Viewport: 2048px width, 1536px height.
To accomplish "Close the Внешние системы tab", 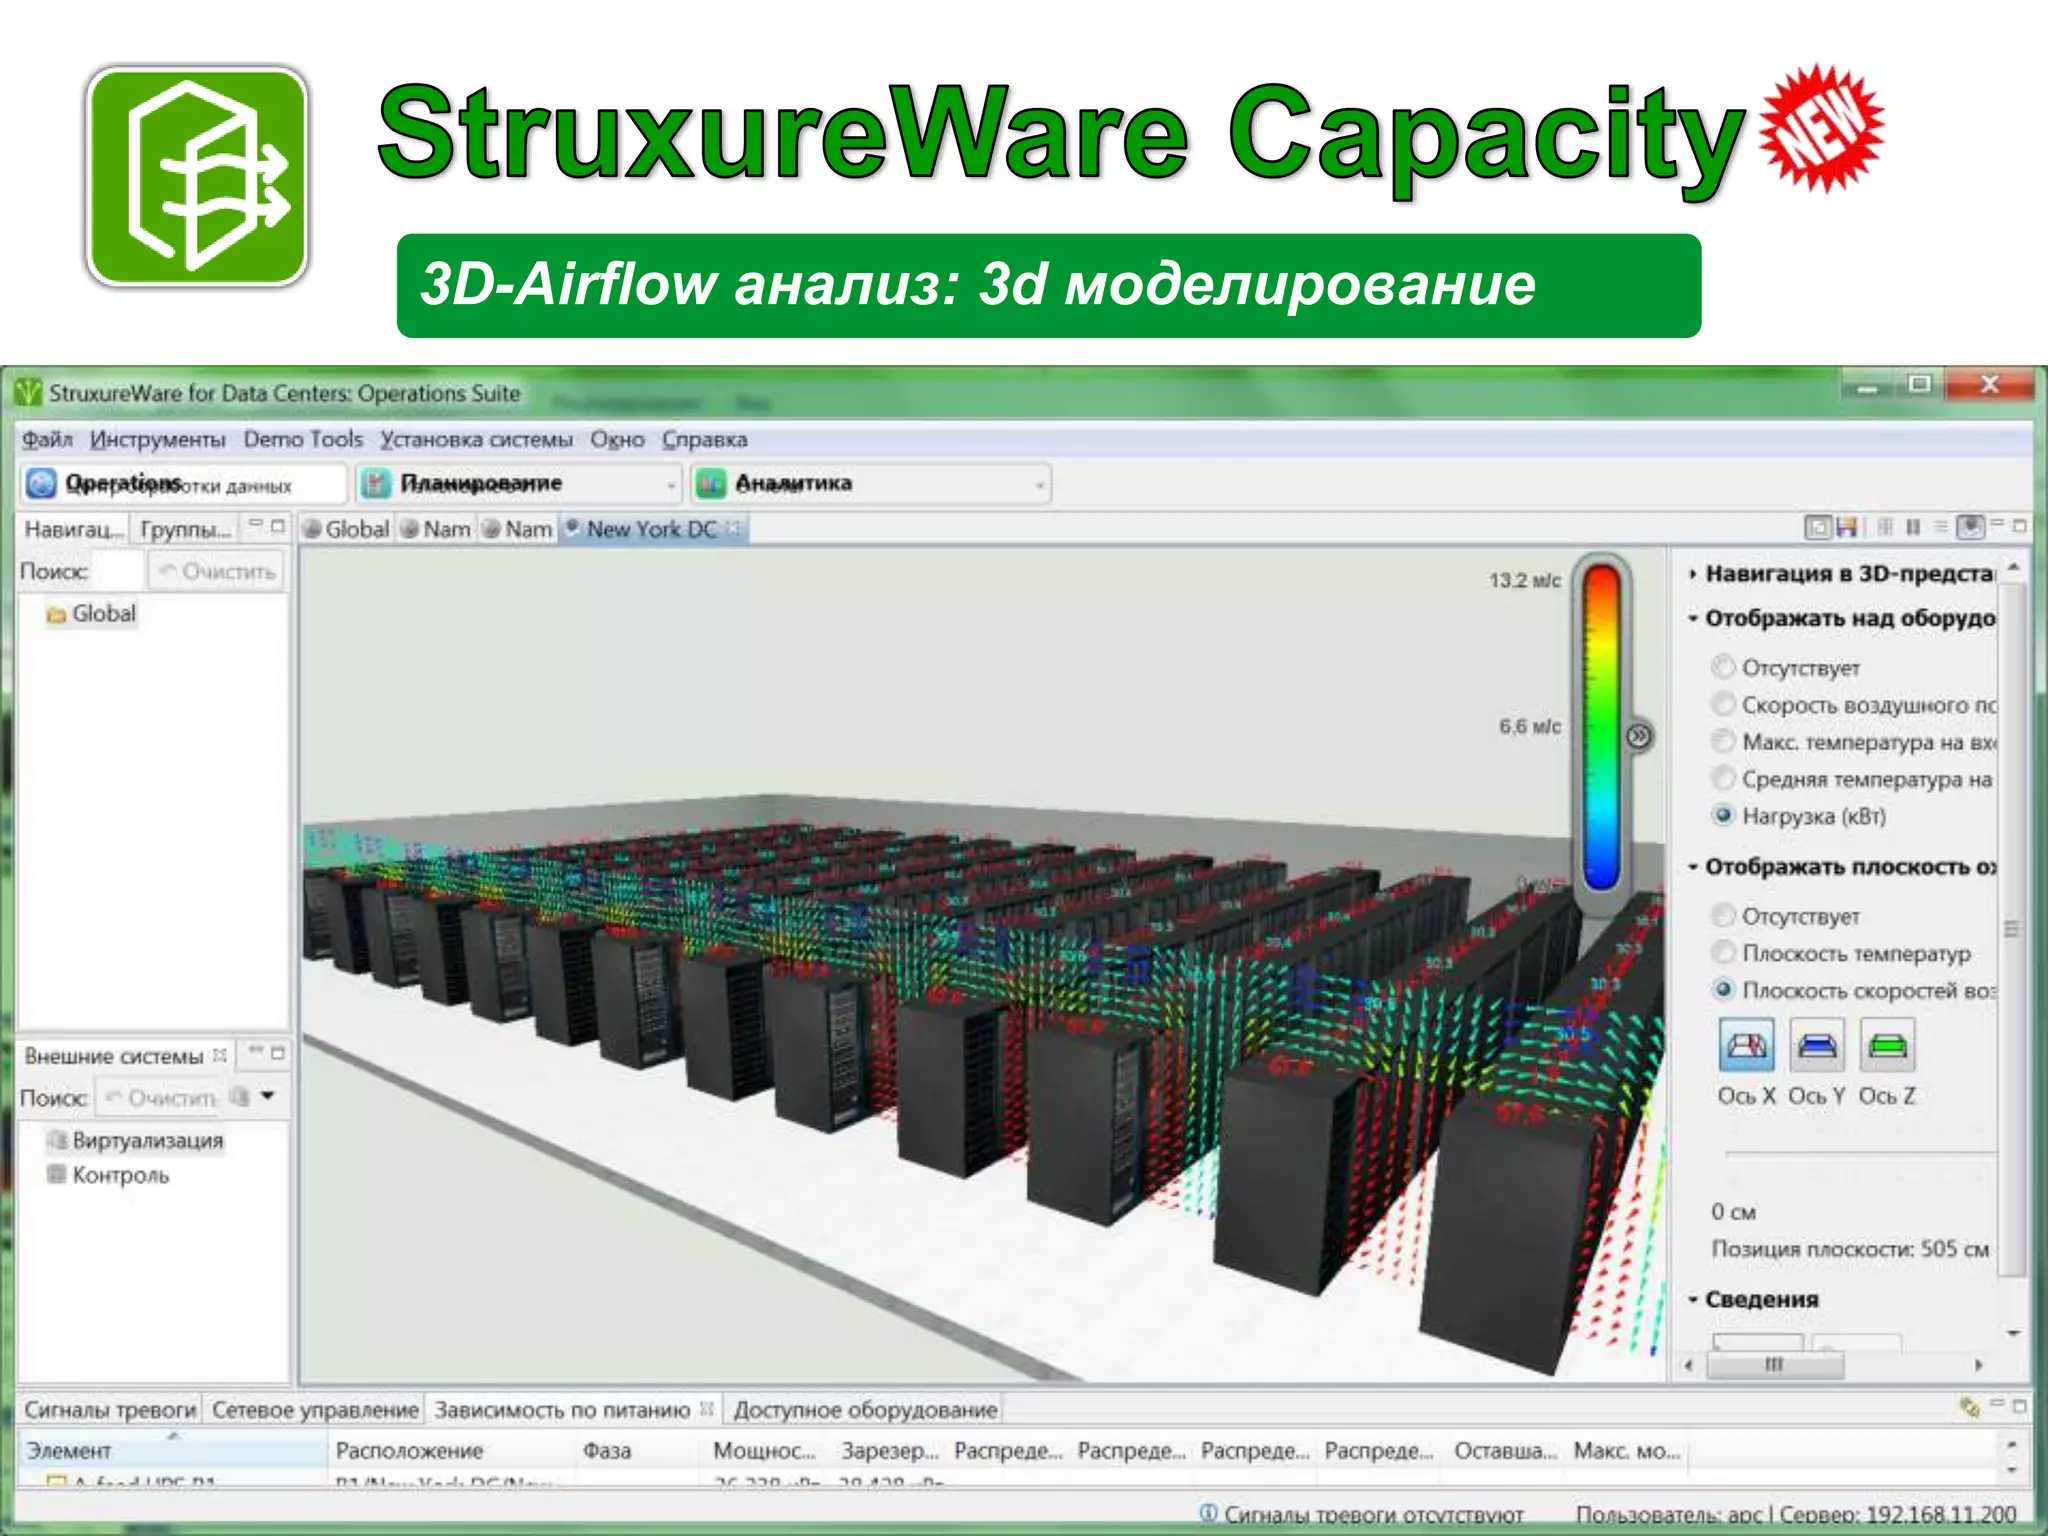I will click(220, 1055).
